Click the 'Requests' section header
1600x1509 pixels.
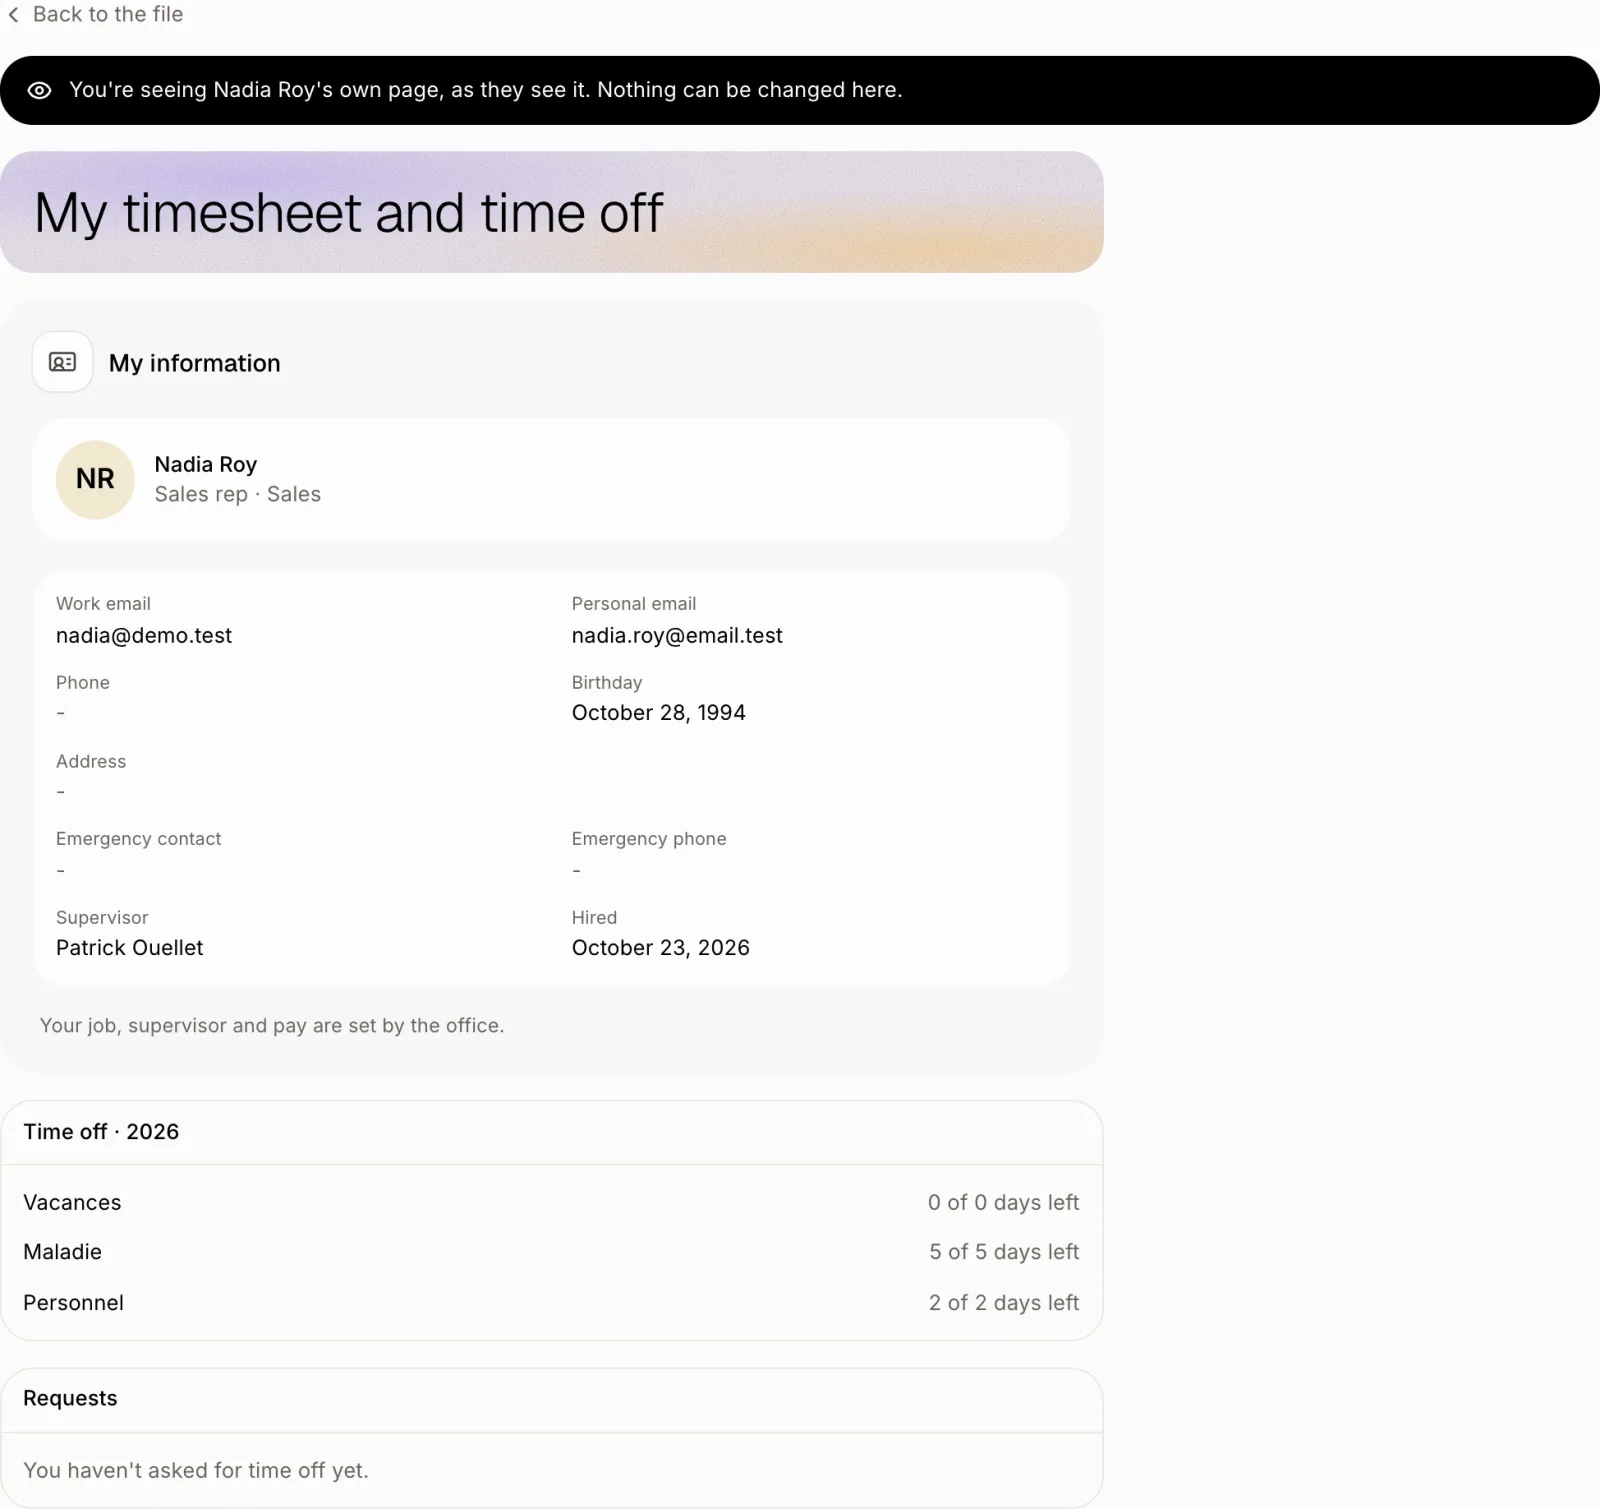click(x=70, y=1399)
